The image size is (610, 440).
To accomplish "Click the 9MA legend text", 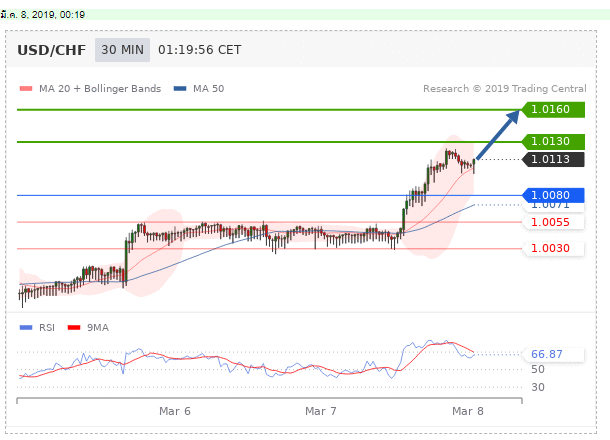I will click(98, 328).
